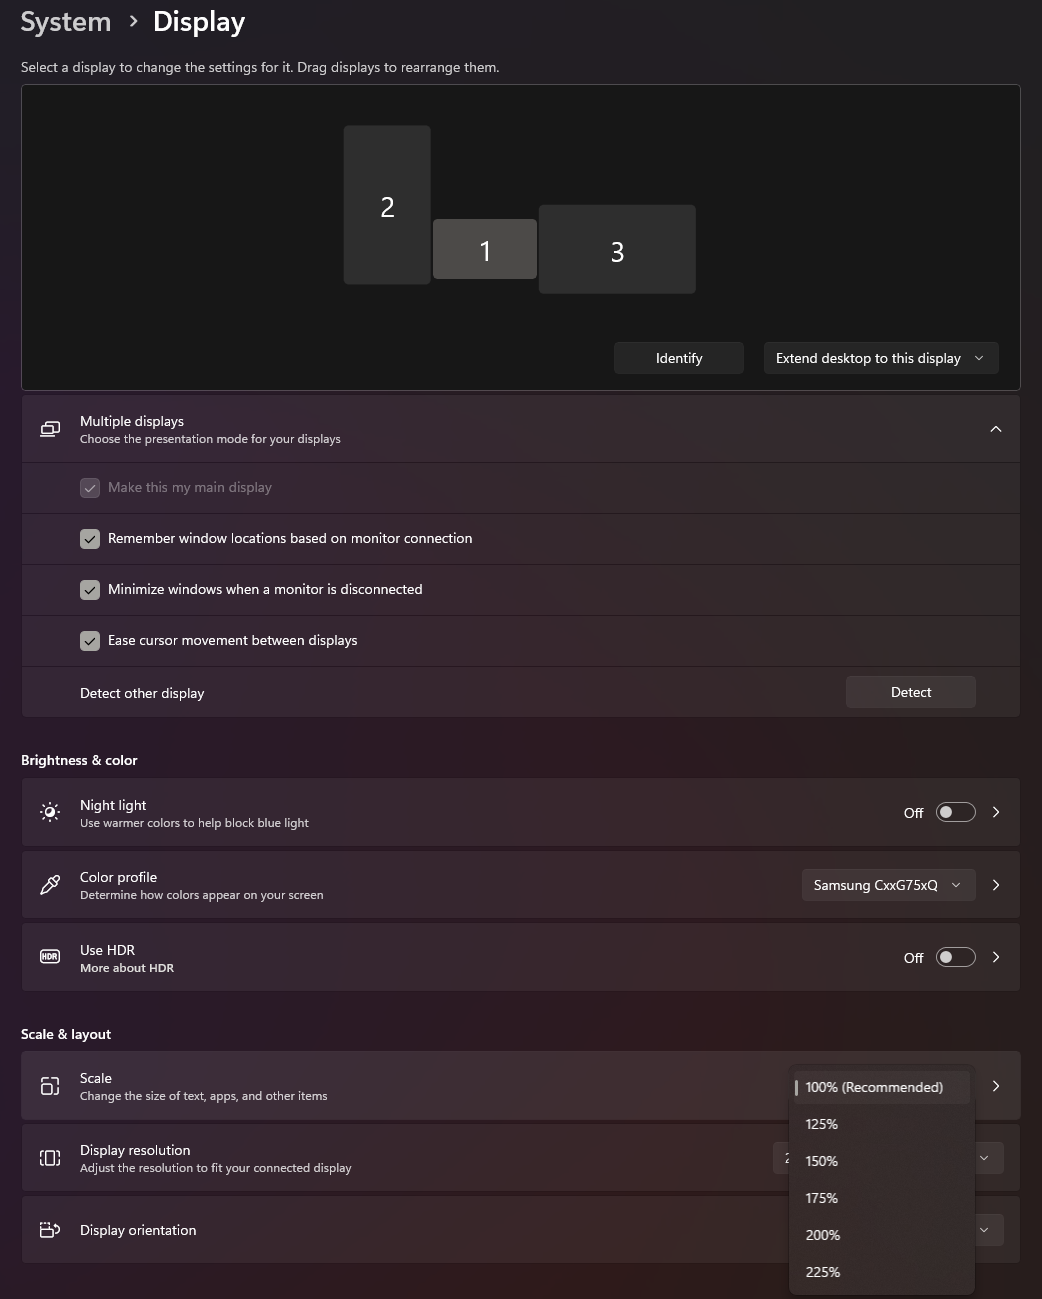Open the Extend desktop to this display dropdown
The height and width of the screenshot is (1299, 1042).
(x=879, y=357)
